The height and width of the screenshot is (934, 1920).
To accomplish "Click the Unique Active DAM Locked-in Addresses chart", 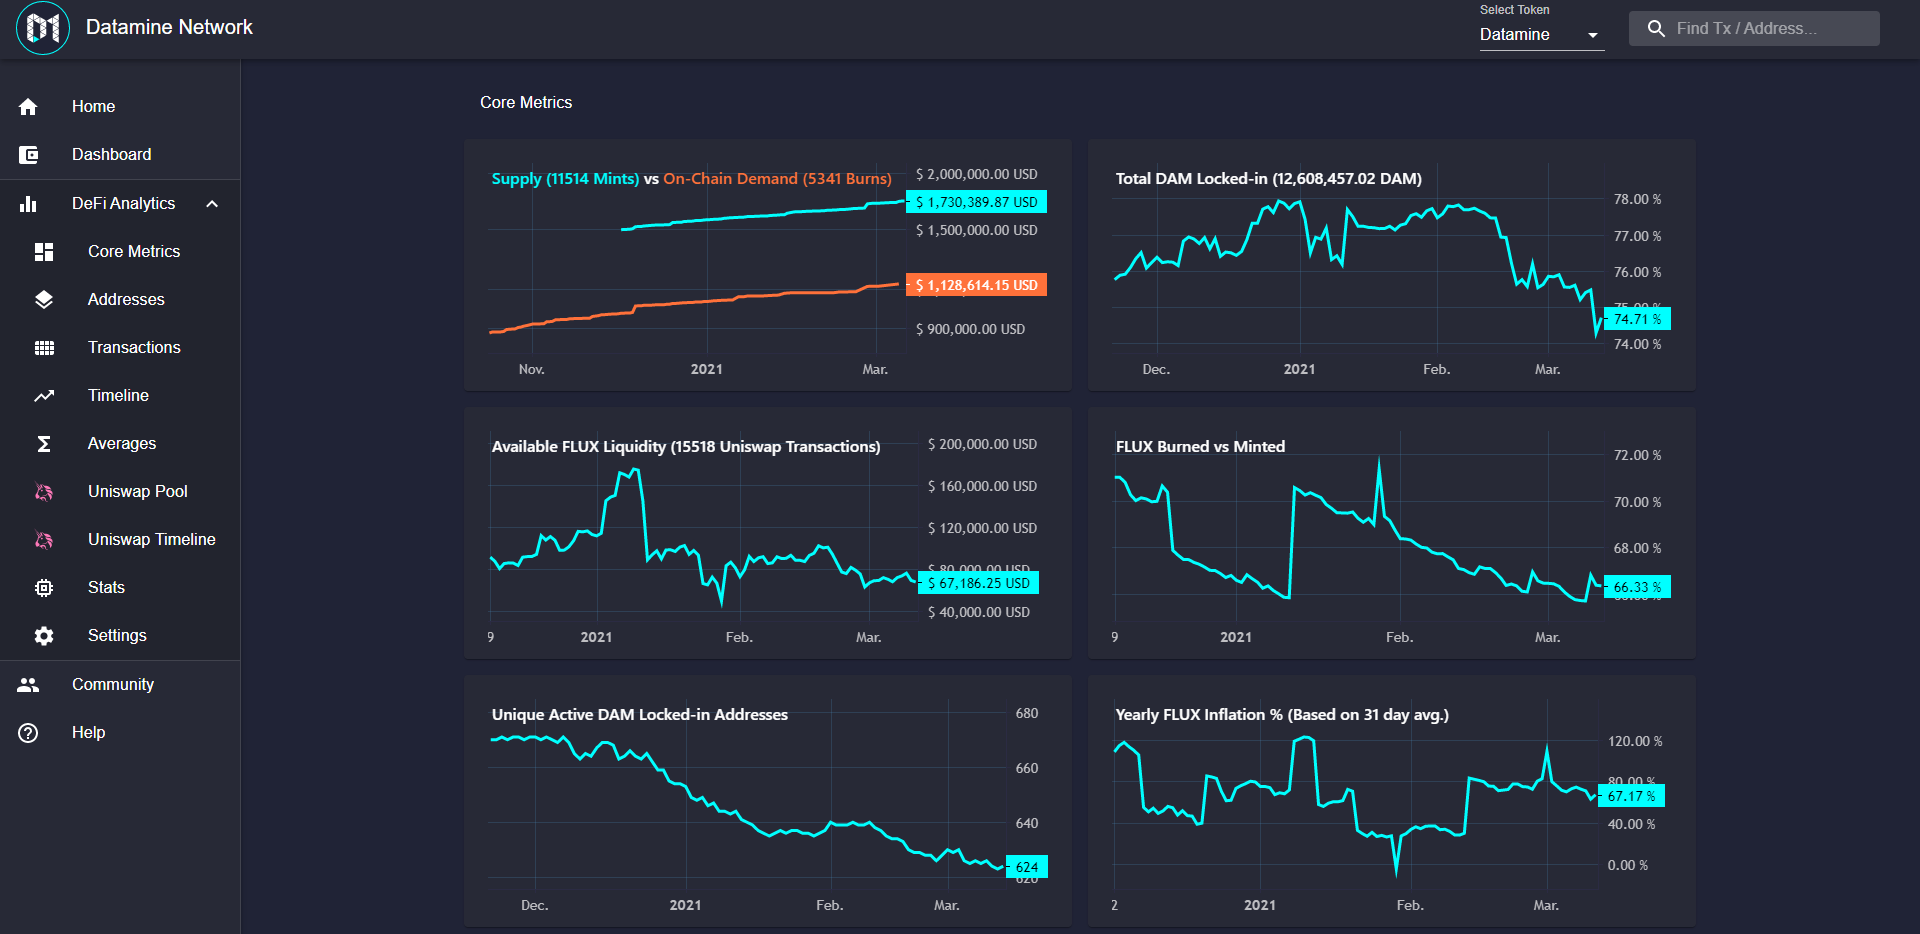I will 768,801.
